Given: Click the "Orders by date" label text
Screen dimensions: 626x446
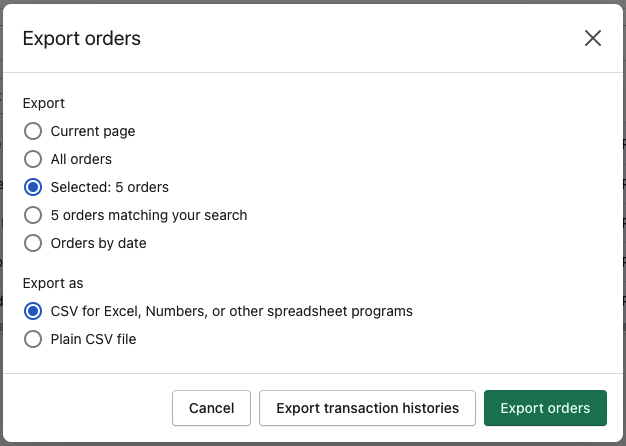Looking at the screenshot, I should (x=98, y=243).
